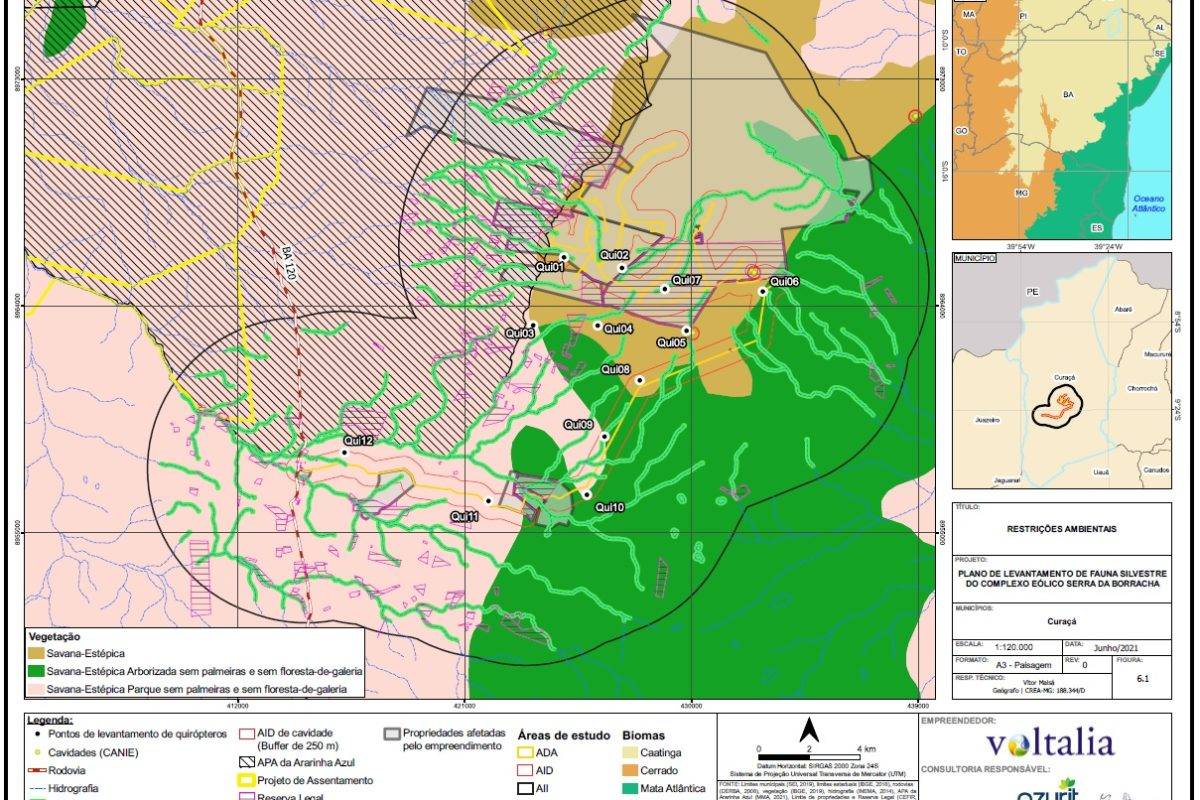Click the Voltalia logo
This screenshot has height=800, width=1200.
[x=1049, y=743]
